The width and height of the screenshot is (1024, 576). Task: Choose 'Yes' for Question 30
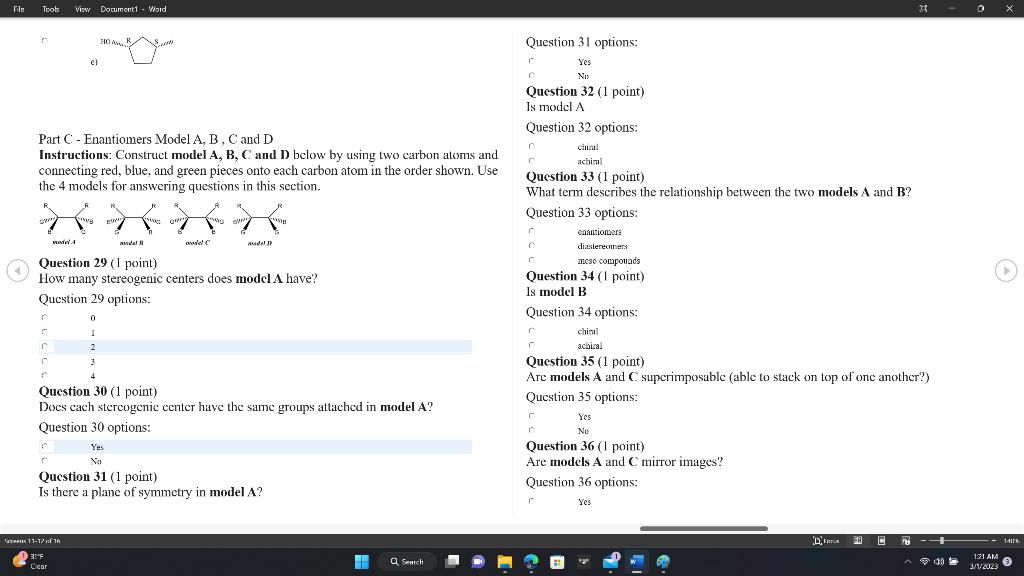44,446
